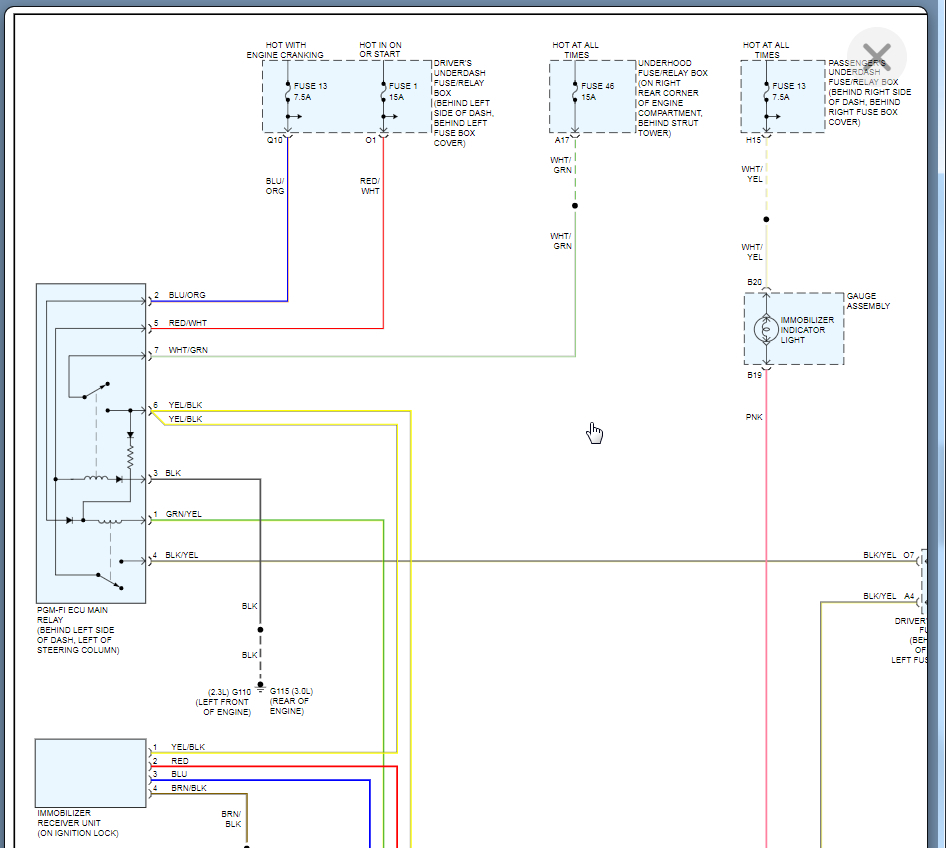
Task: Select the Immobilizer Receiver Unit box
Action: (91, 773)
